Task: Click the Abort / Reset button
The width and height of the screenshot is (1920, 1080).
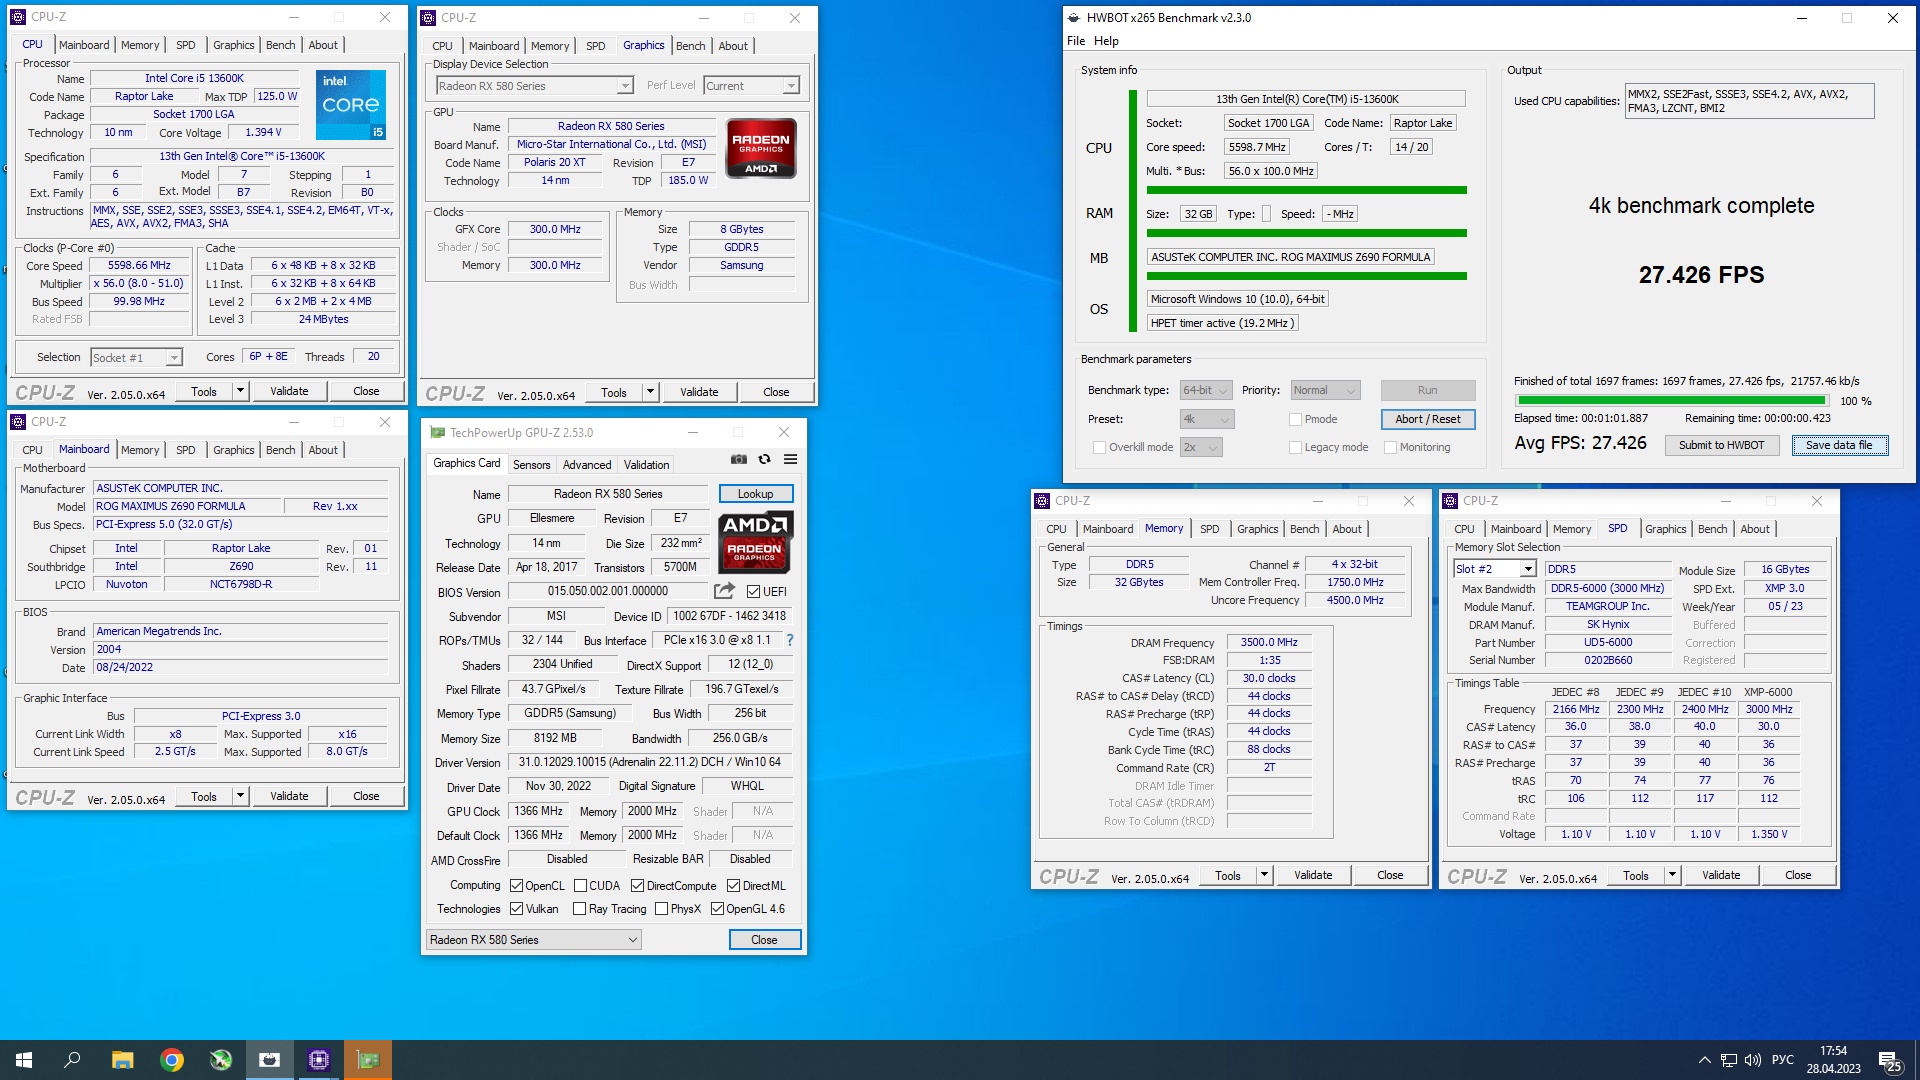Action: tap(1427, 419)
